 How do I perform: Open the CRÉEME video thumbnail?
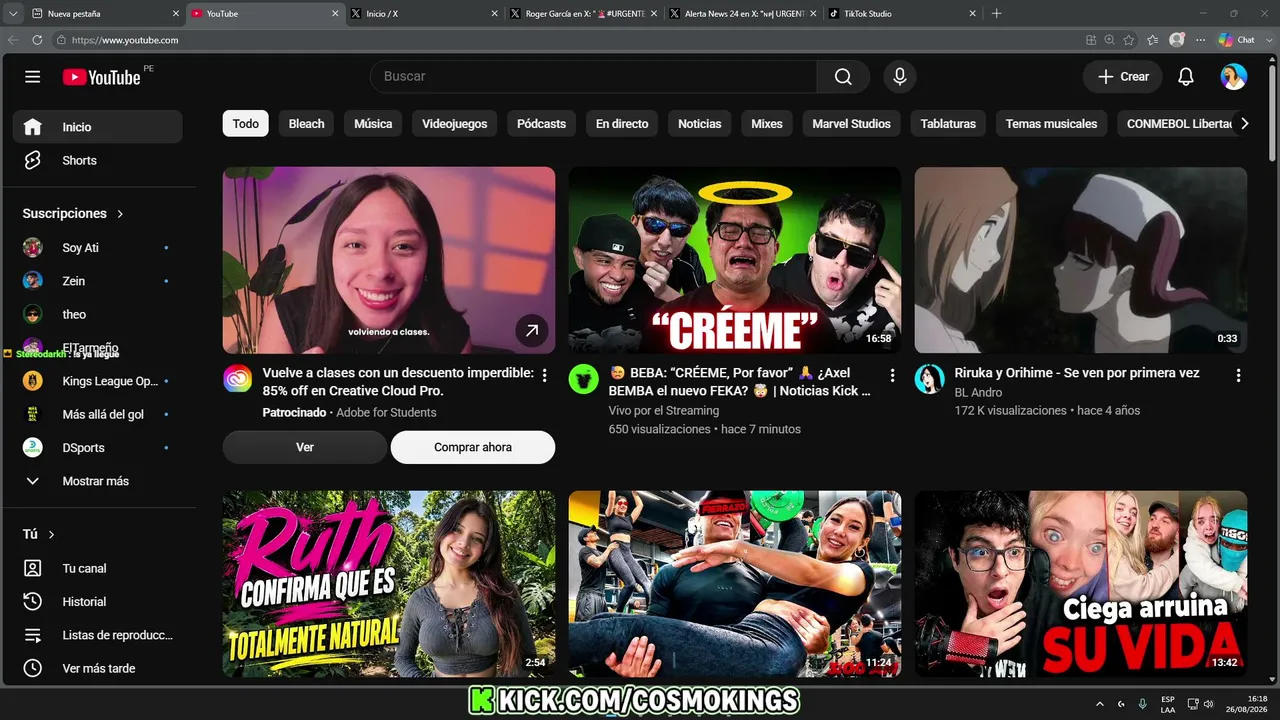735,260
